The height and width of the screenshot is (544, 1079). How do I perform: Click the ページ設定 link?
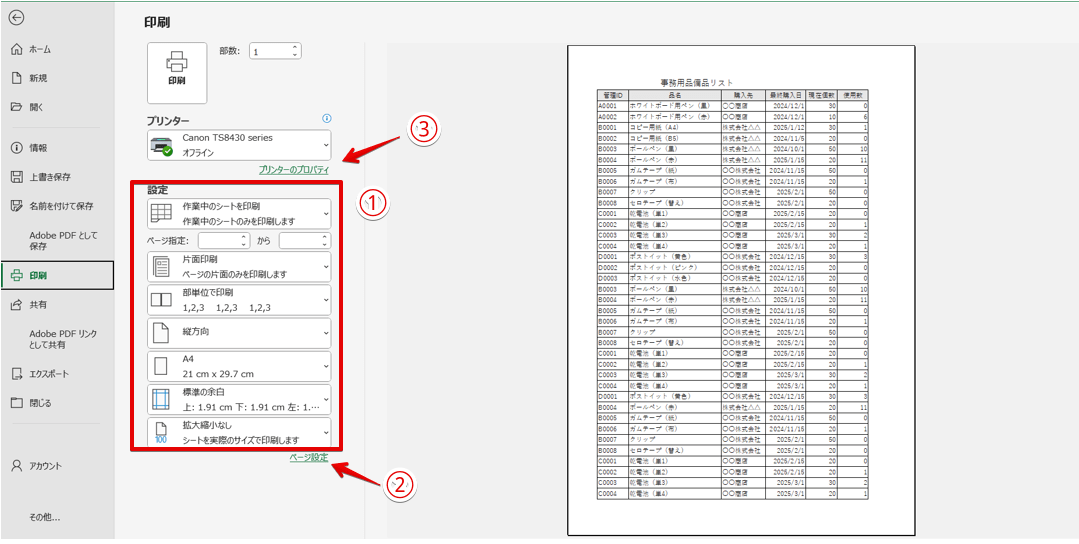(308, 457)
